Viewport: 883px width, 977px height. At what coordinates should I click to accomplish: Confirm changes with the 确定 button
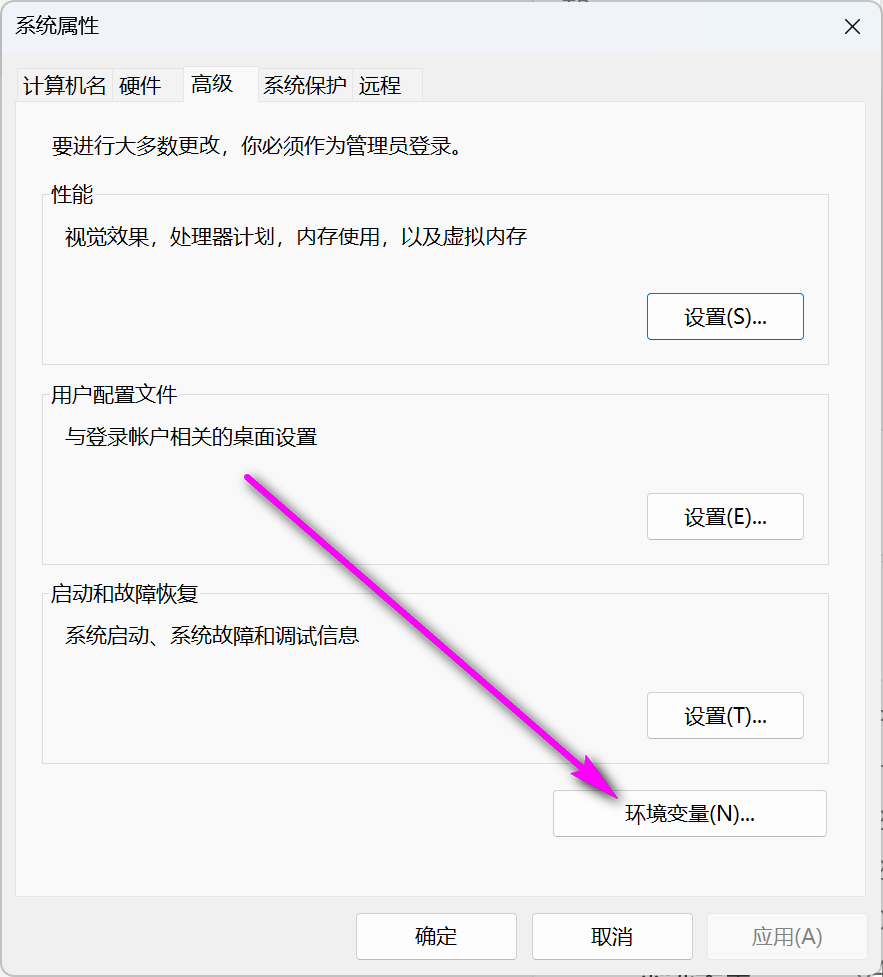click(x=435, y=936)
